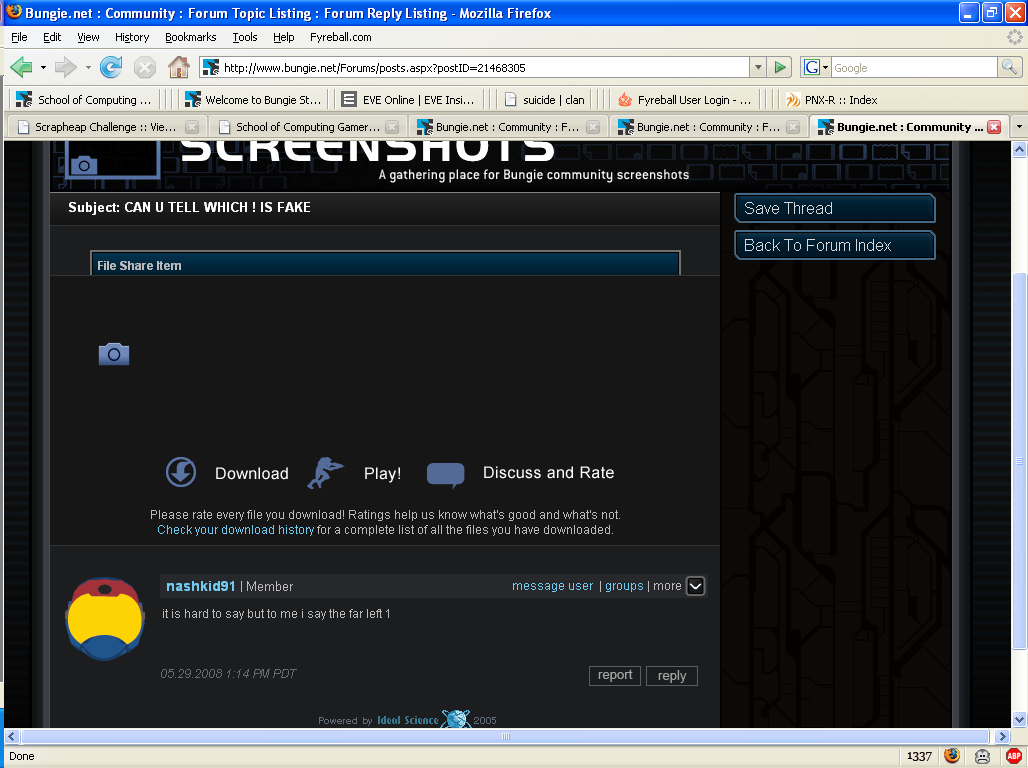Viewport: 1028px width, 768px height.
Task: Click the reply button under the post
Action: point(672,676)
